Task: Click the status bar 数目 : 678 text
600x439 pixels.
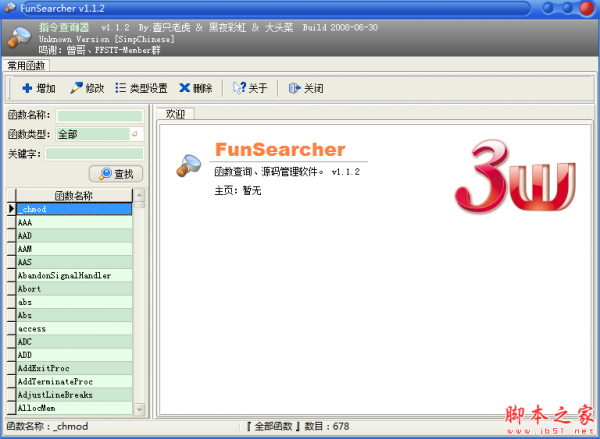Action: 327,426
